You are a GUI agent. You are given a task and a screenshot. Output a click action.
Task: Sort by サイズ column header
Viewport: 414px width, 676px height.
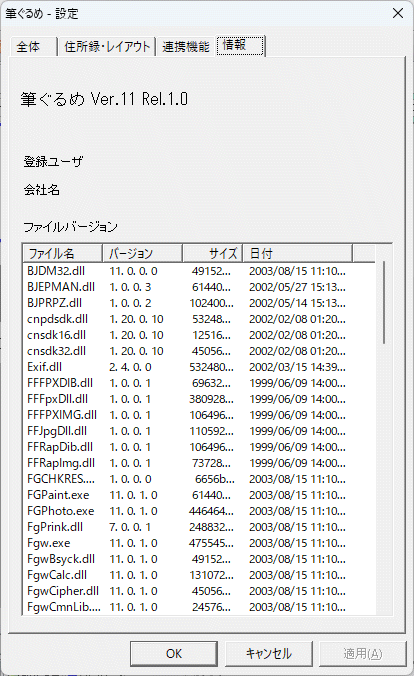(213, 253)
